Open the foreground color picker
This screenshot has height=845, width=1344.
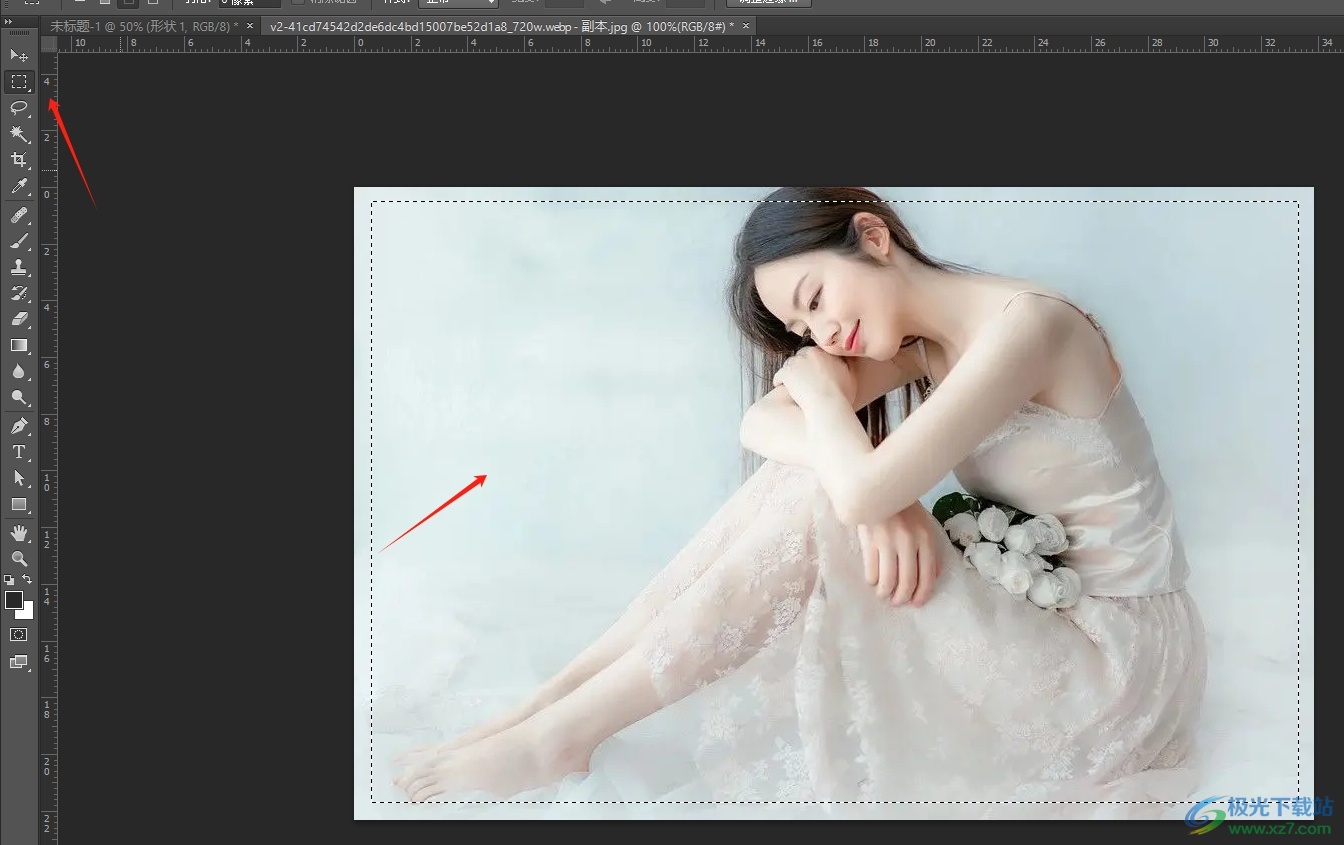[x=14, y=600]
